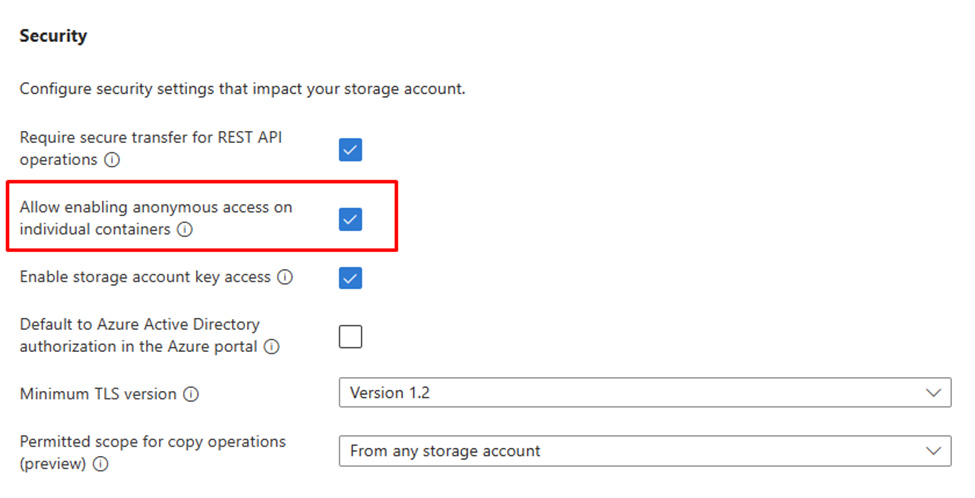Show info for Azure Active Directory authorization

tap(271, 347)
